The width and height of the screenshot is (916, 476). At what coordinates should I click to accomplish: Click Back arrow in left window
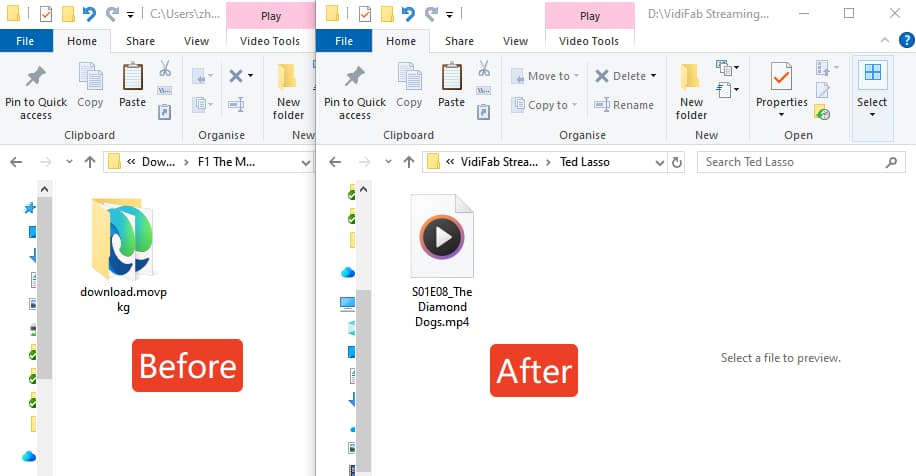click(x=16, y=162)
